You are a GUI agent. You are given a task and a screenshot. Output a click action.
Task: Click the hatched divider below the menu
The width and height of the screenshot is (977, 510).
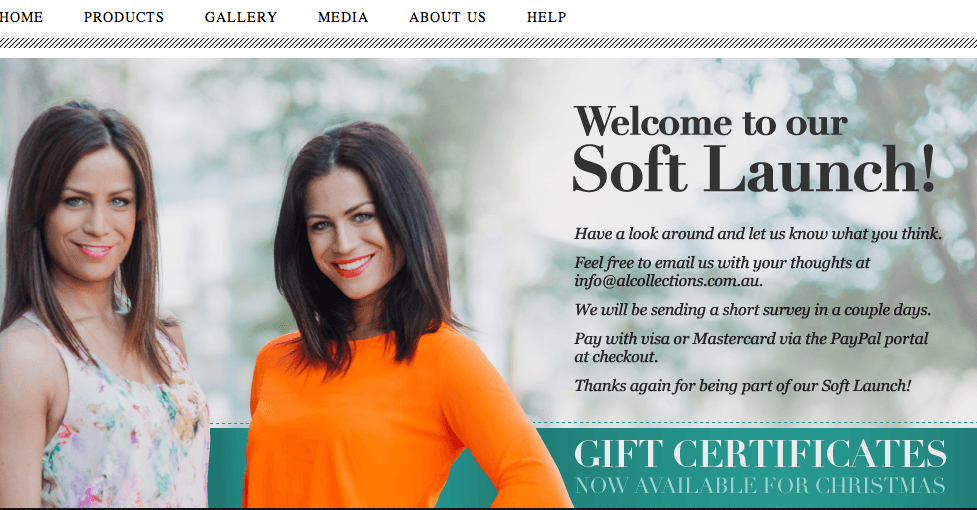(488, 43)
